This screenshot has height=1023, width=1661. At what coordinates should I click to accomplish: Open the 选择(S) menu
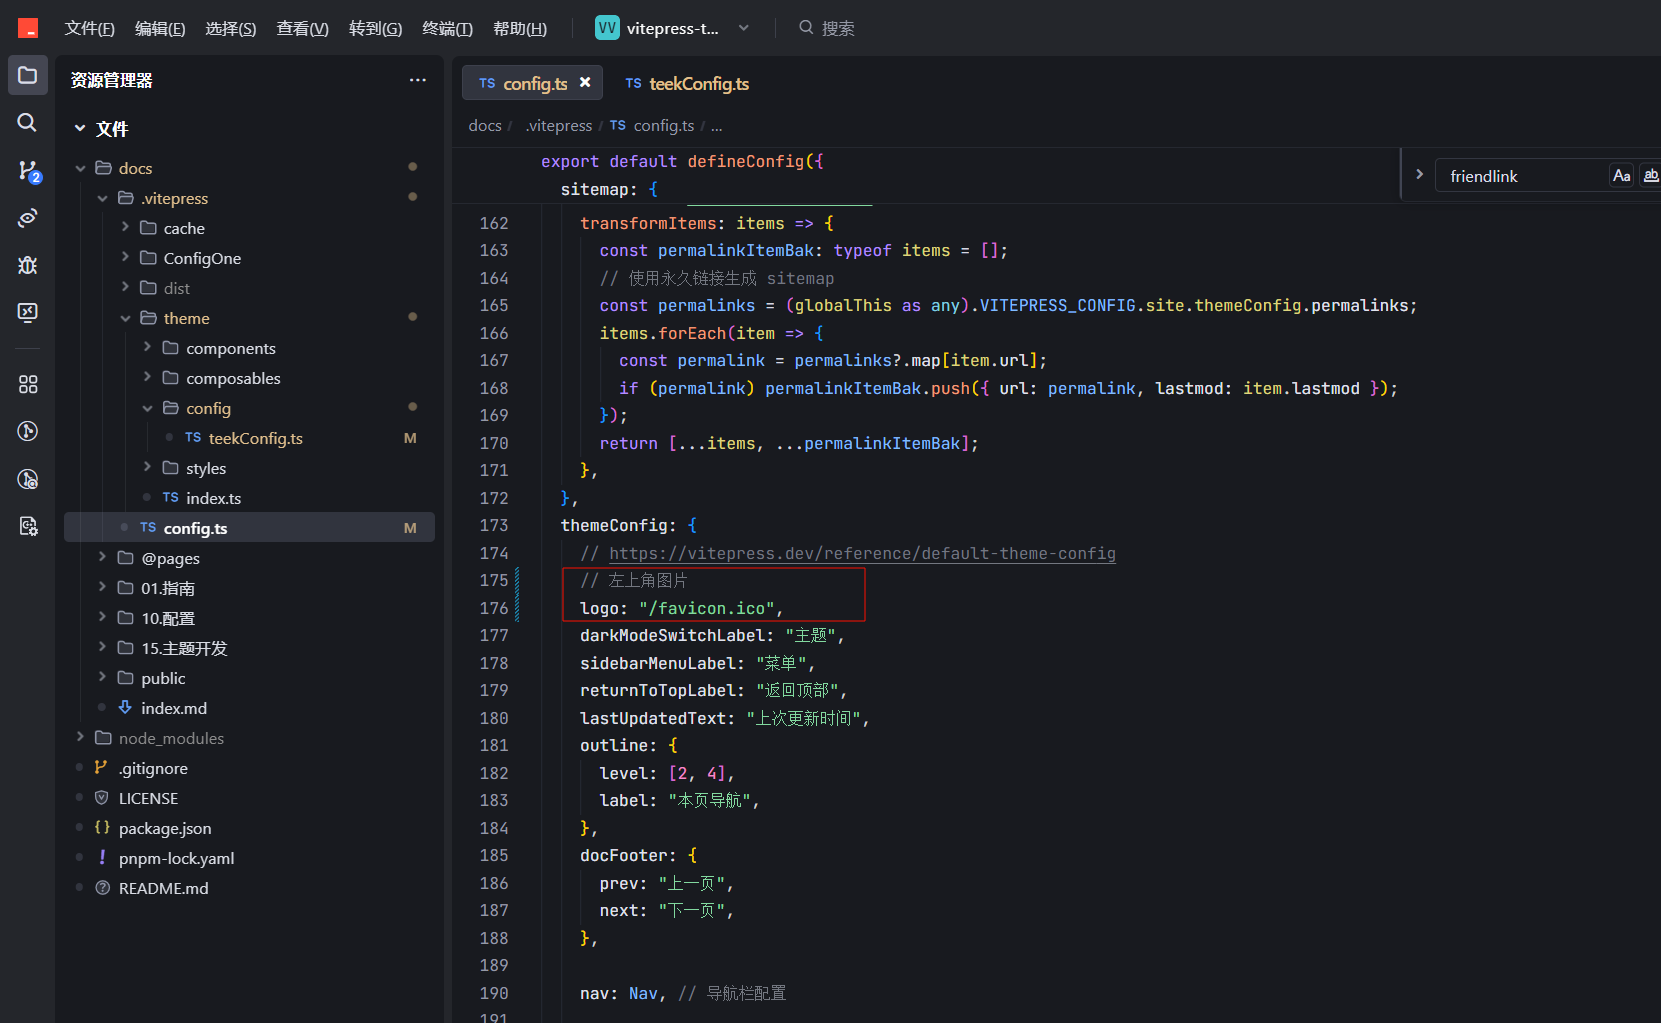pos(231,28)
